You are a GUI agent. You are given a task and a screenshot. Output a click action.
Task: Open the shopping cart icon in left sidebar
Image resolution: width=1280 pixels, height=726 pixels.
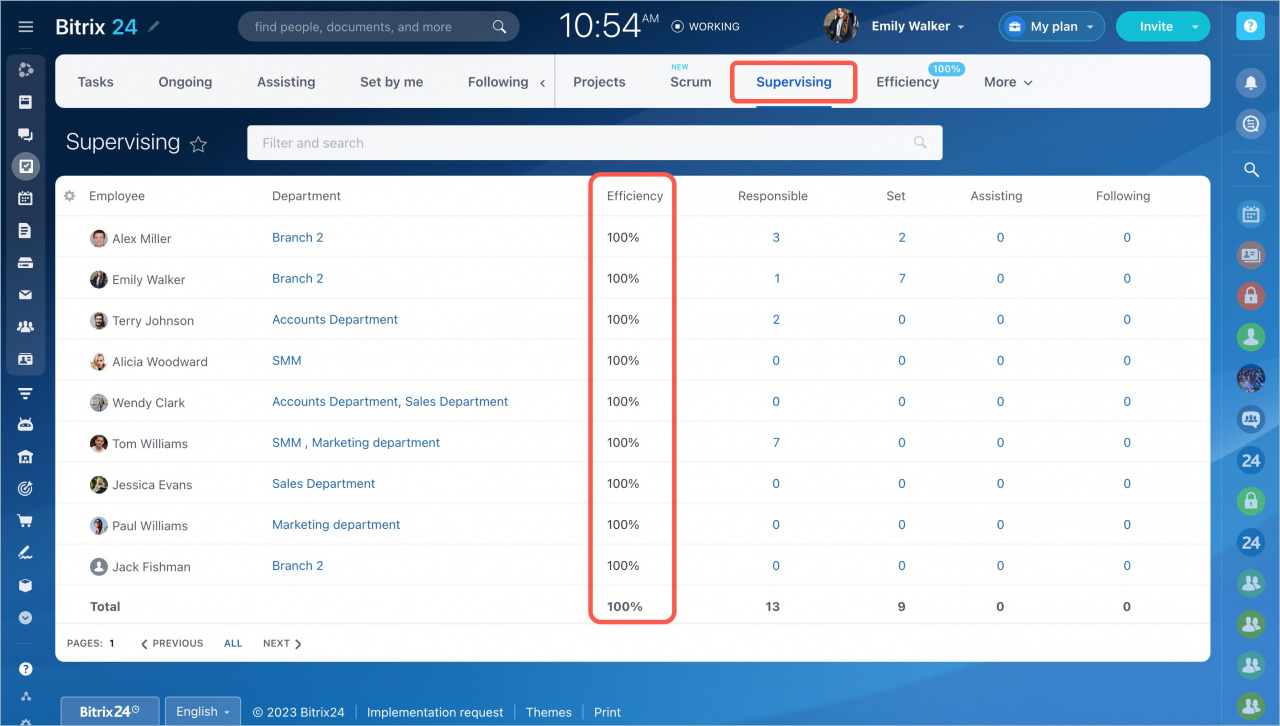[26, 521]
